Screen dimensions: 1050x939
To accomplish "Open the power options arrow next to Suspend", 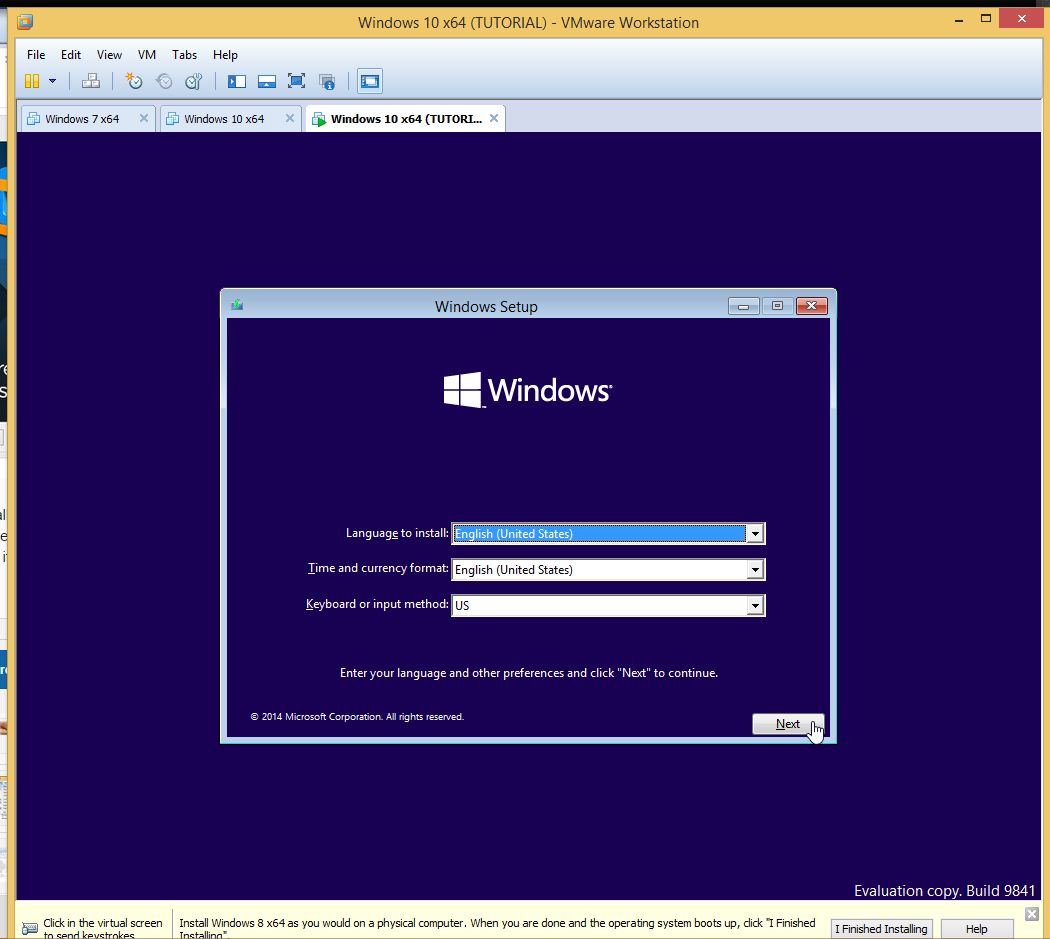I will tap(52, 82).
